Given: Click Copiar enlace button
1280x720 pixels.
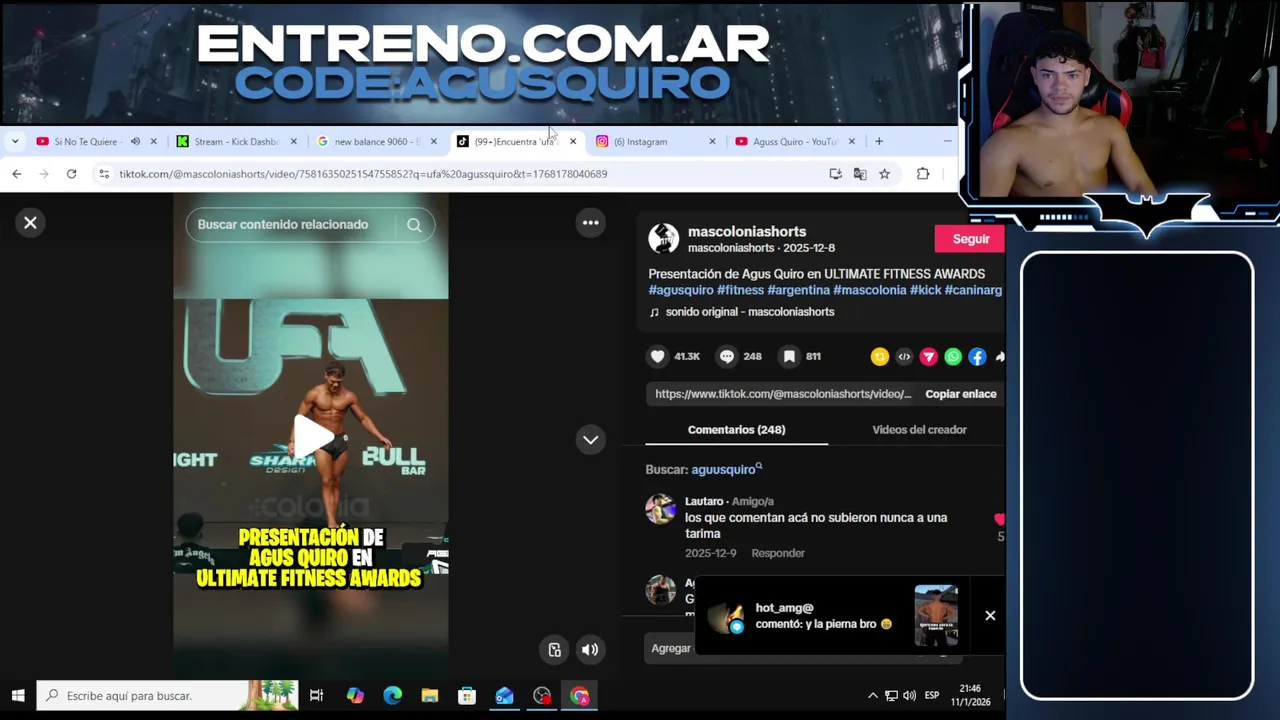Looking at the screenshot, I should (x=961, y=394).
